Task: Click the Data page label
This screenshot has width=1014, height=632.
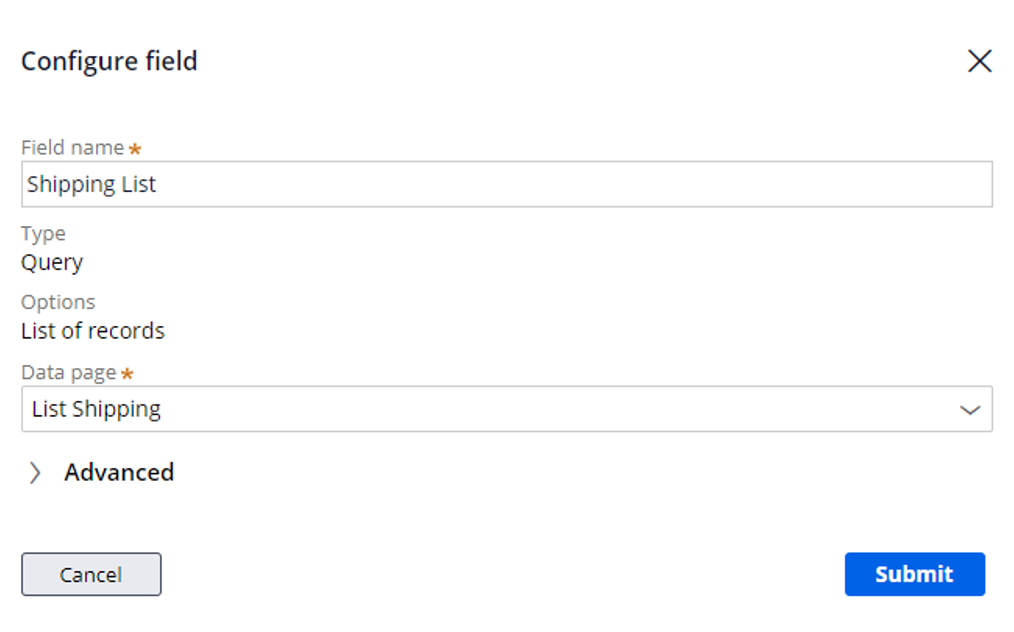Action: point(69,373)
